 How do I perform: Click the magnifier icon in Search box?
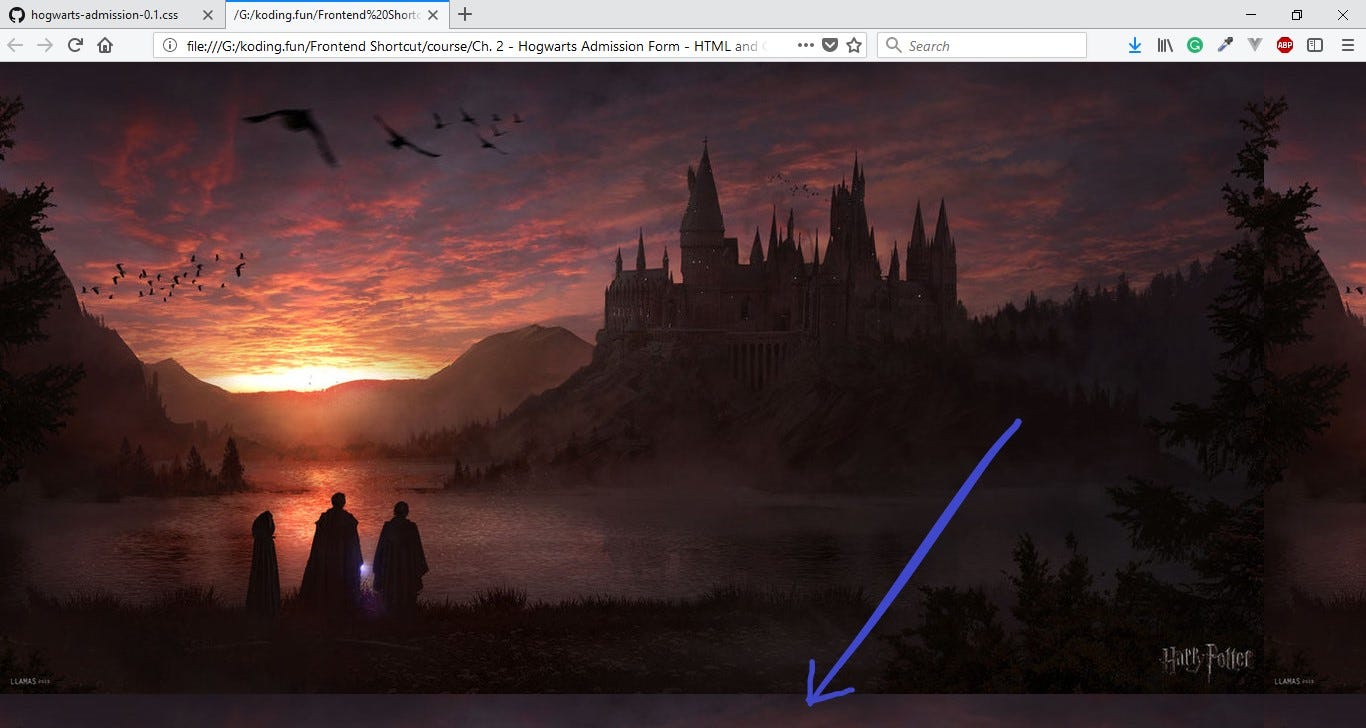(x=893, y=45)
